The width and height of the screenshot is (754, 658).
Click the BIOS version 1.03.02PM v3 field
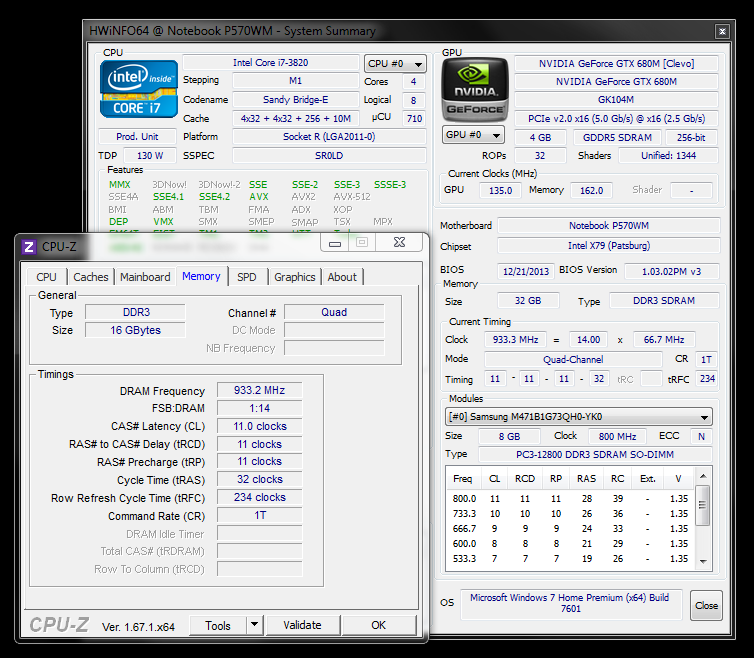coord(672,271)
